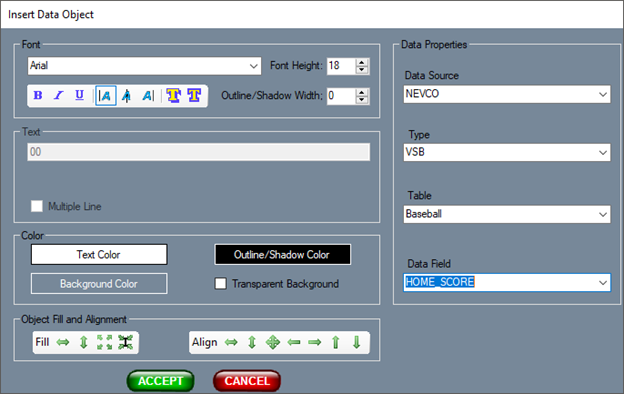Image resolution: width=624 pixels, height=394 pixels.
Task: Click the Outline/Shadow Width input field
Action: click(x=341, y=96)
